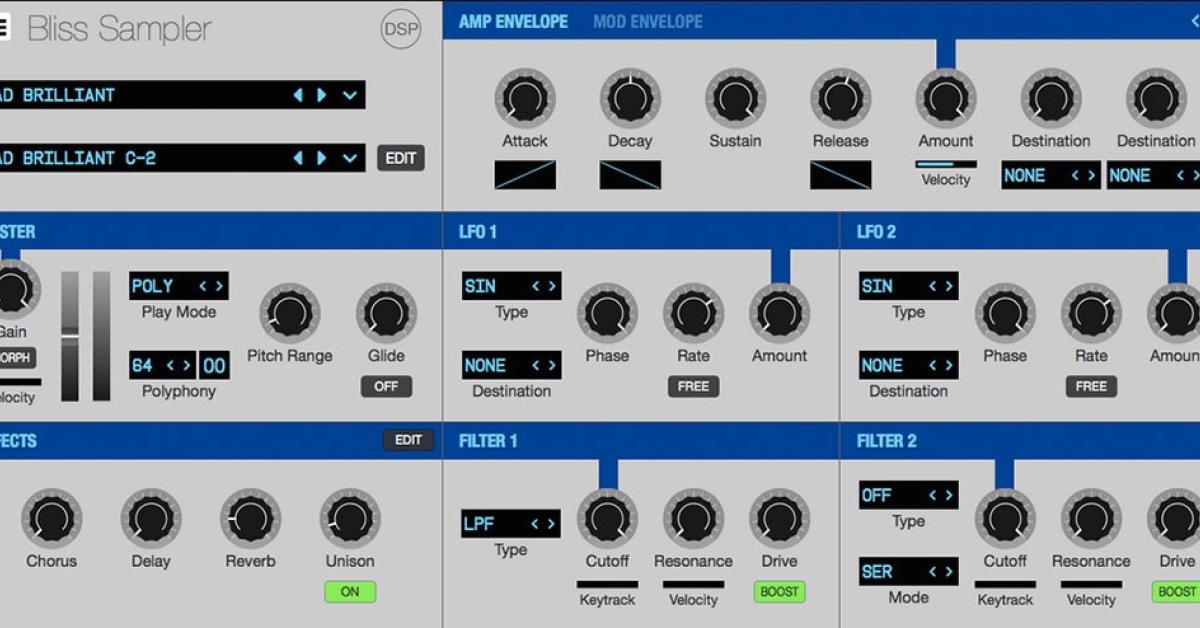Click the next-preset arrow on PAD BRILLIANT
1200x628 pixels.
(320, 95)
